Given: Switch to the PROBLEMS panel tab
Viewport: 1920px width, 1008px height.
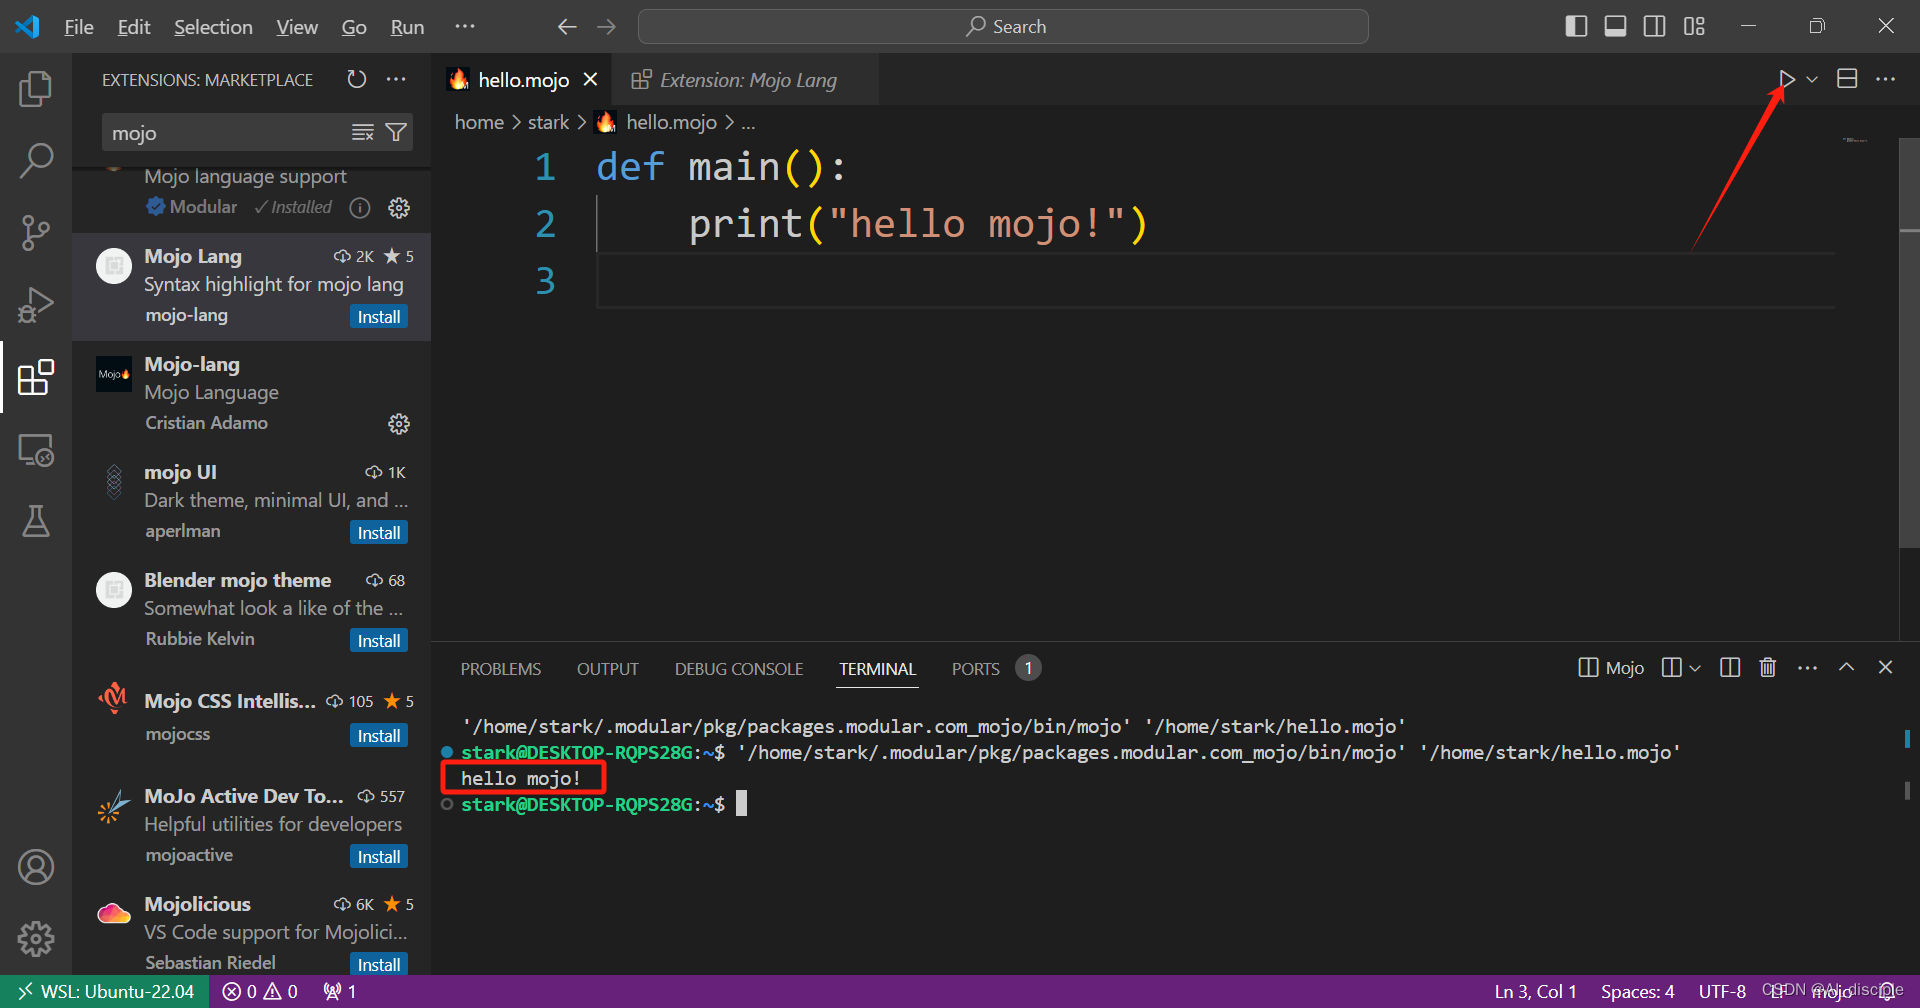Looking at the screenshot, I should pyautogui.click(x=500, y=669).
